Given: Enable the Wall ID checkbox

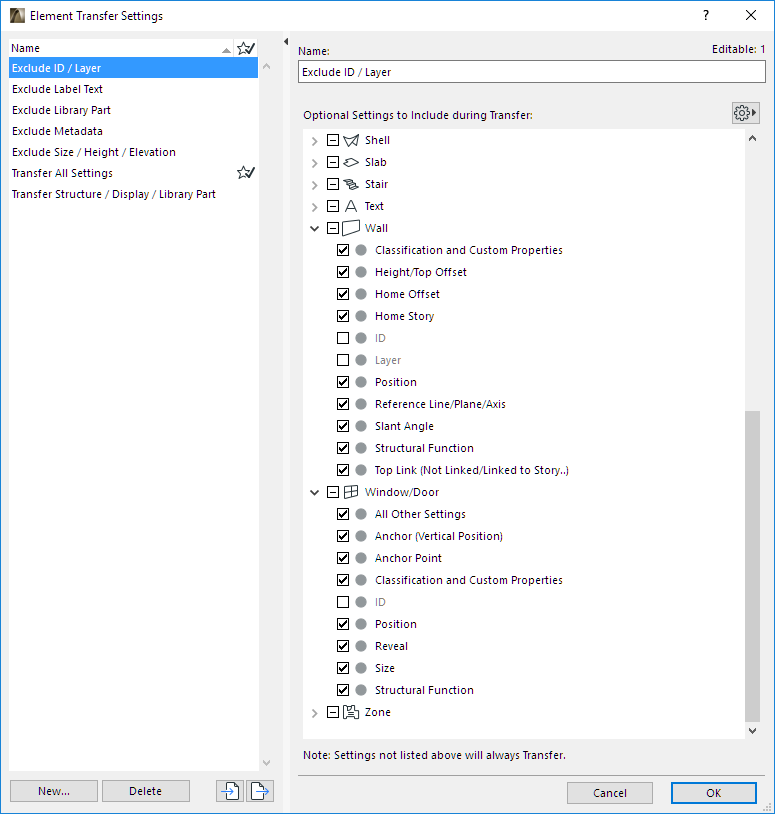Looking at the screenshot, I should [x=343, y=338].
